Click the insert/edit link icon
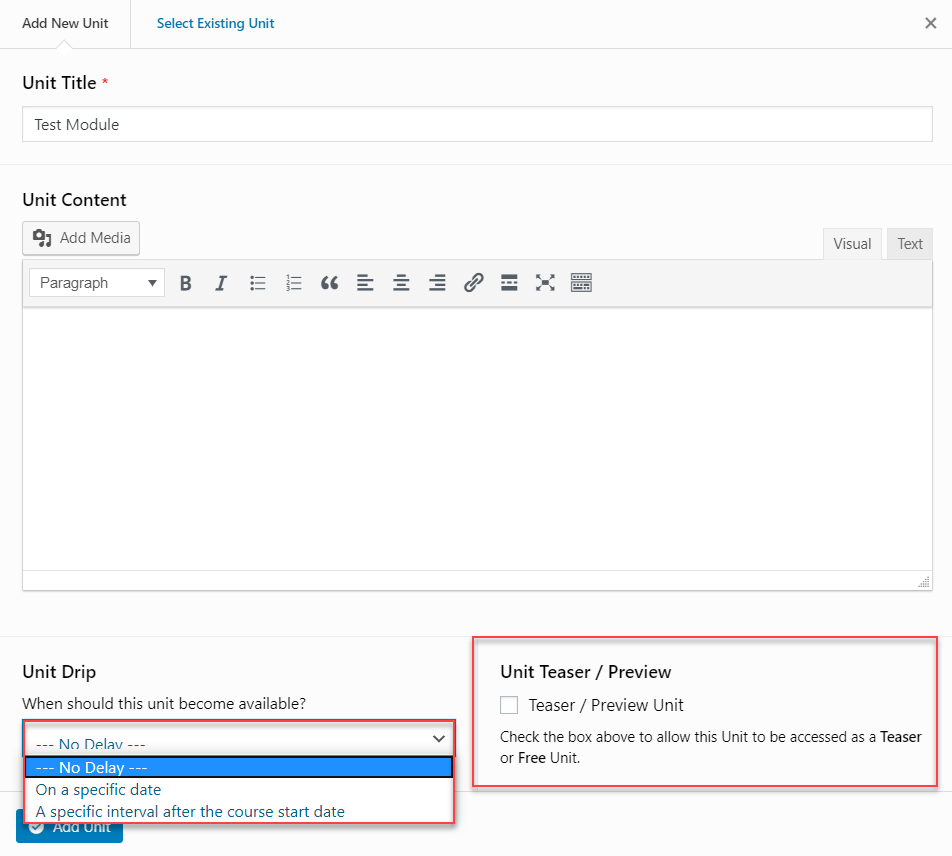 [473, 283]
